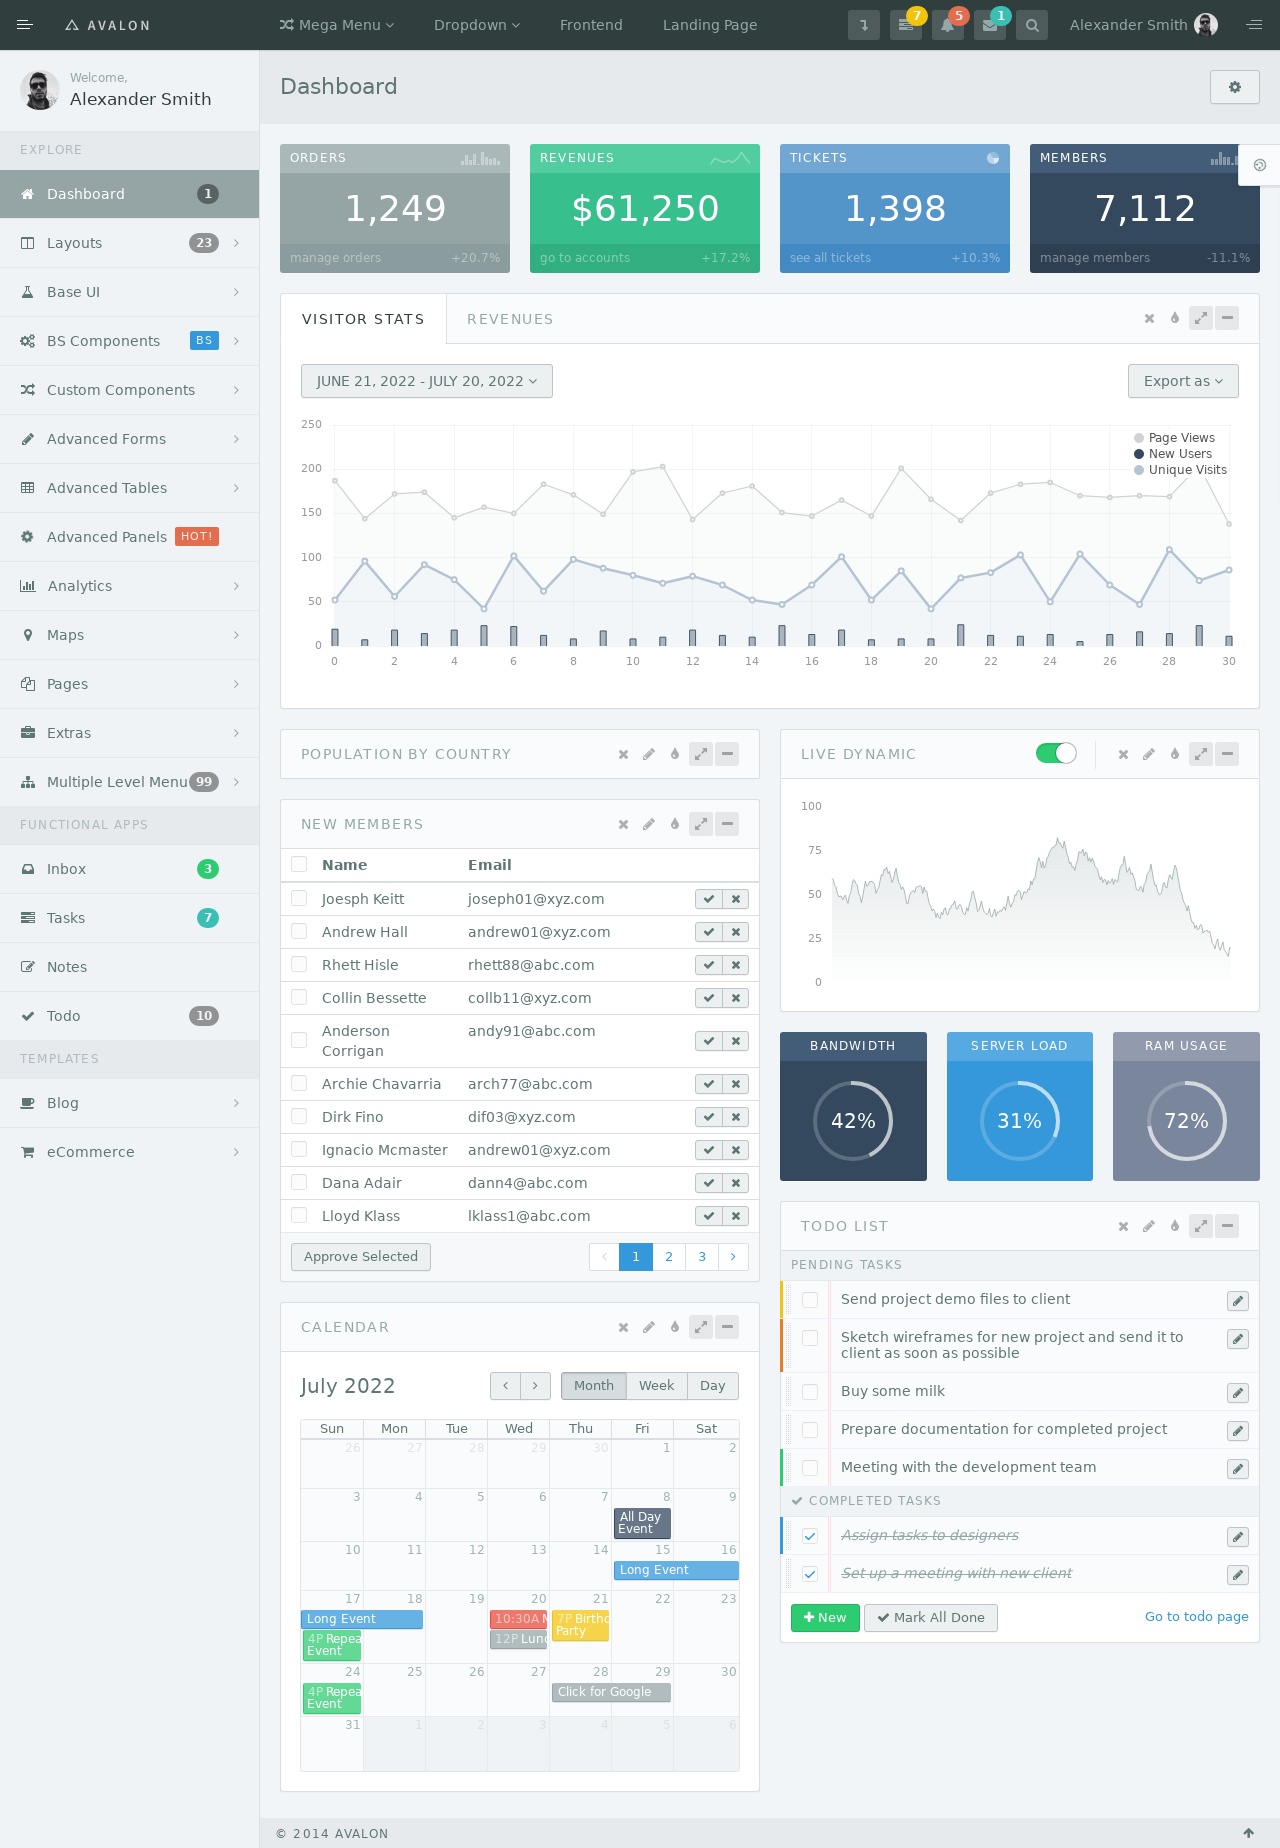
Task: Expand Visitor Stats panel to fullscreen
Action: [x=1201, y=318]
